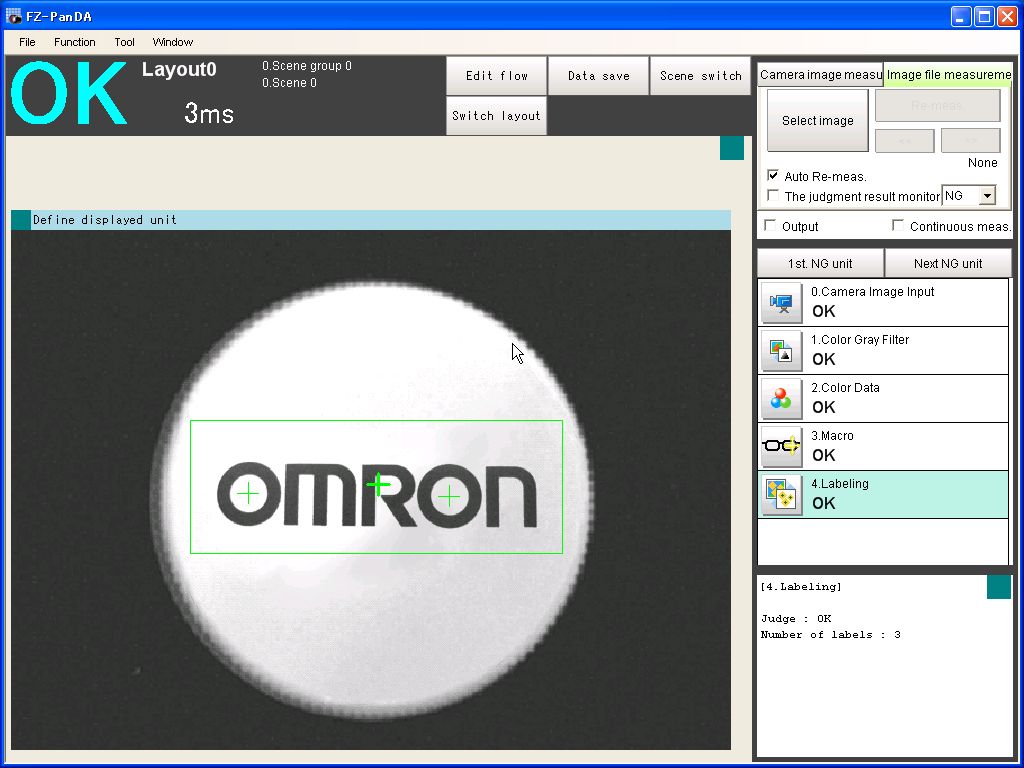This screenshot has height=768, width=1024.
Task: Switch to Image file measurement tab
Action: click(948, 74)
